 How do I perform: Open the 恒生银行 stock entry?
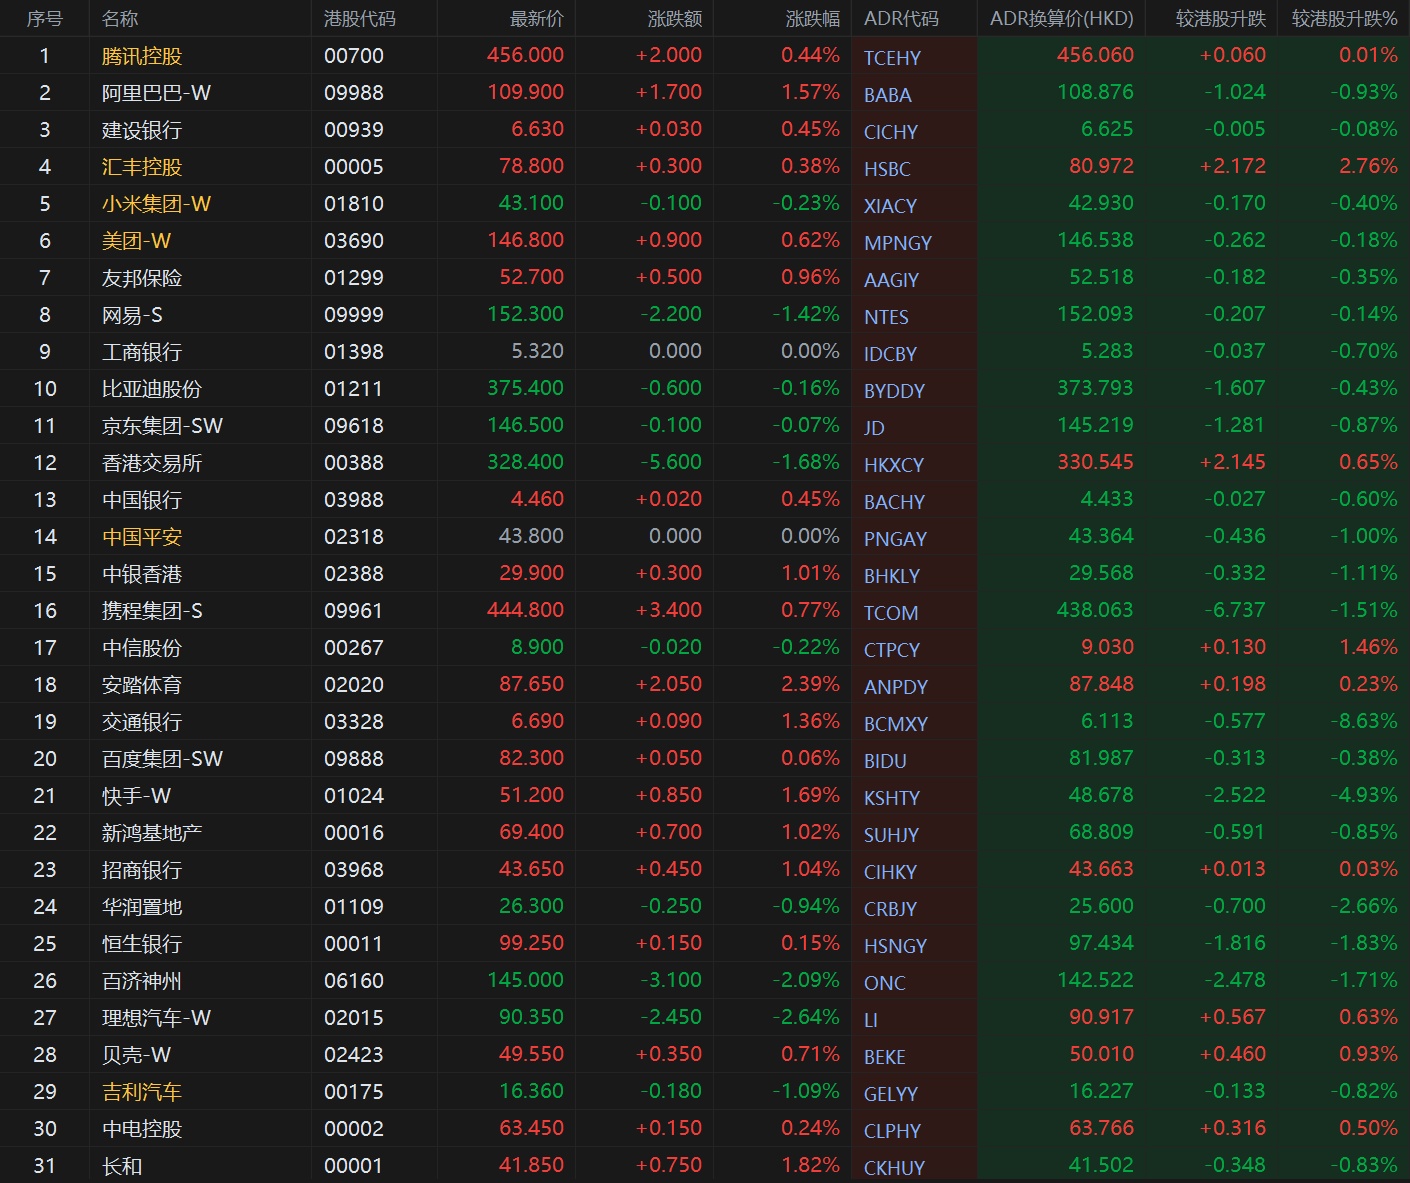pyautogui.click(x=142, y=944)
